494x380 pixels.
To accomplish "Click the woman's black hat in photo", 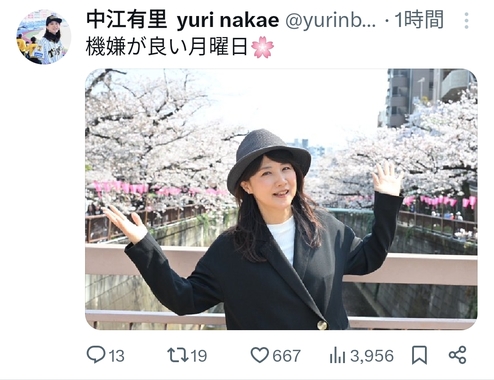I will (268, 159).
